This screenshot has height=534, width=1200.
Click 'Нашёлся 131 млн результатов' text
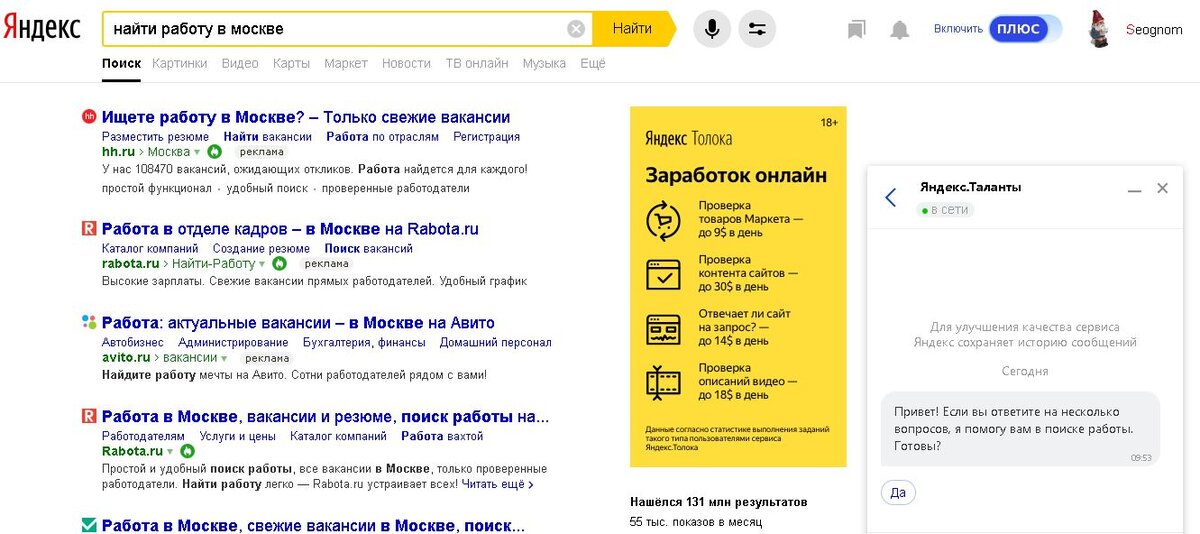(718, 502)
